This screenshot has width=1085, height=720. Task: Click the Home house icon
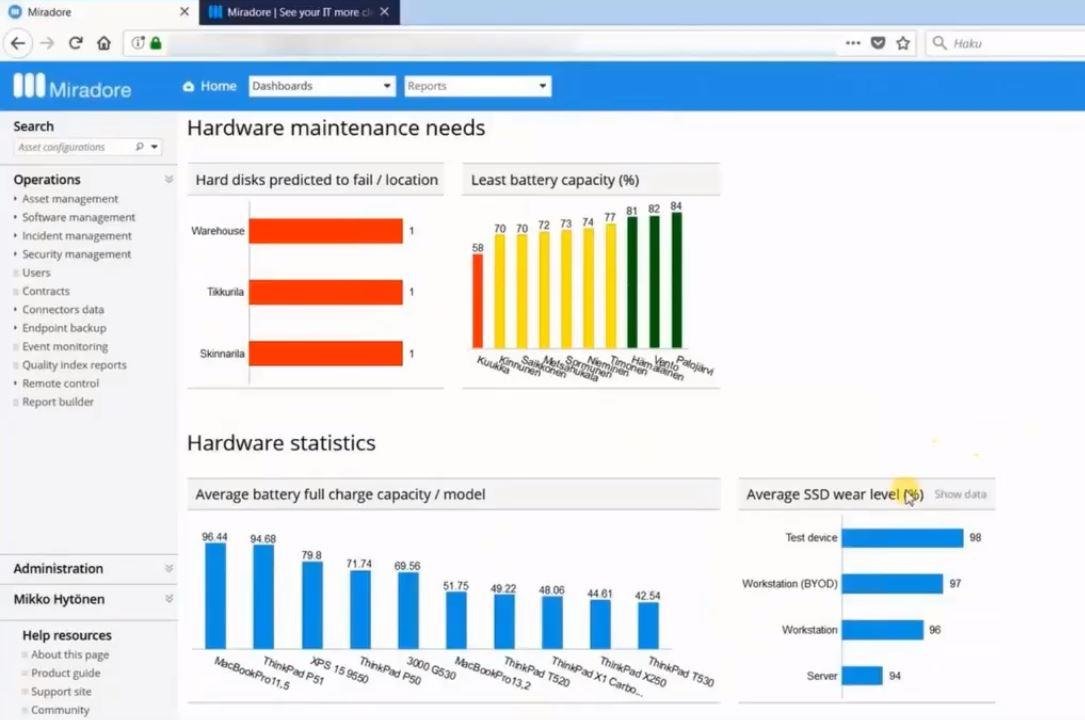coord(188,86)
